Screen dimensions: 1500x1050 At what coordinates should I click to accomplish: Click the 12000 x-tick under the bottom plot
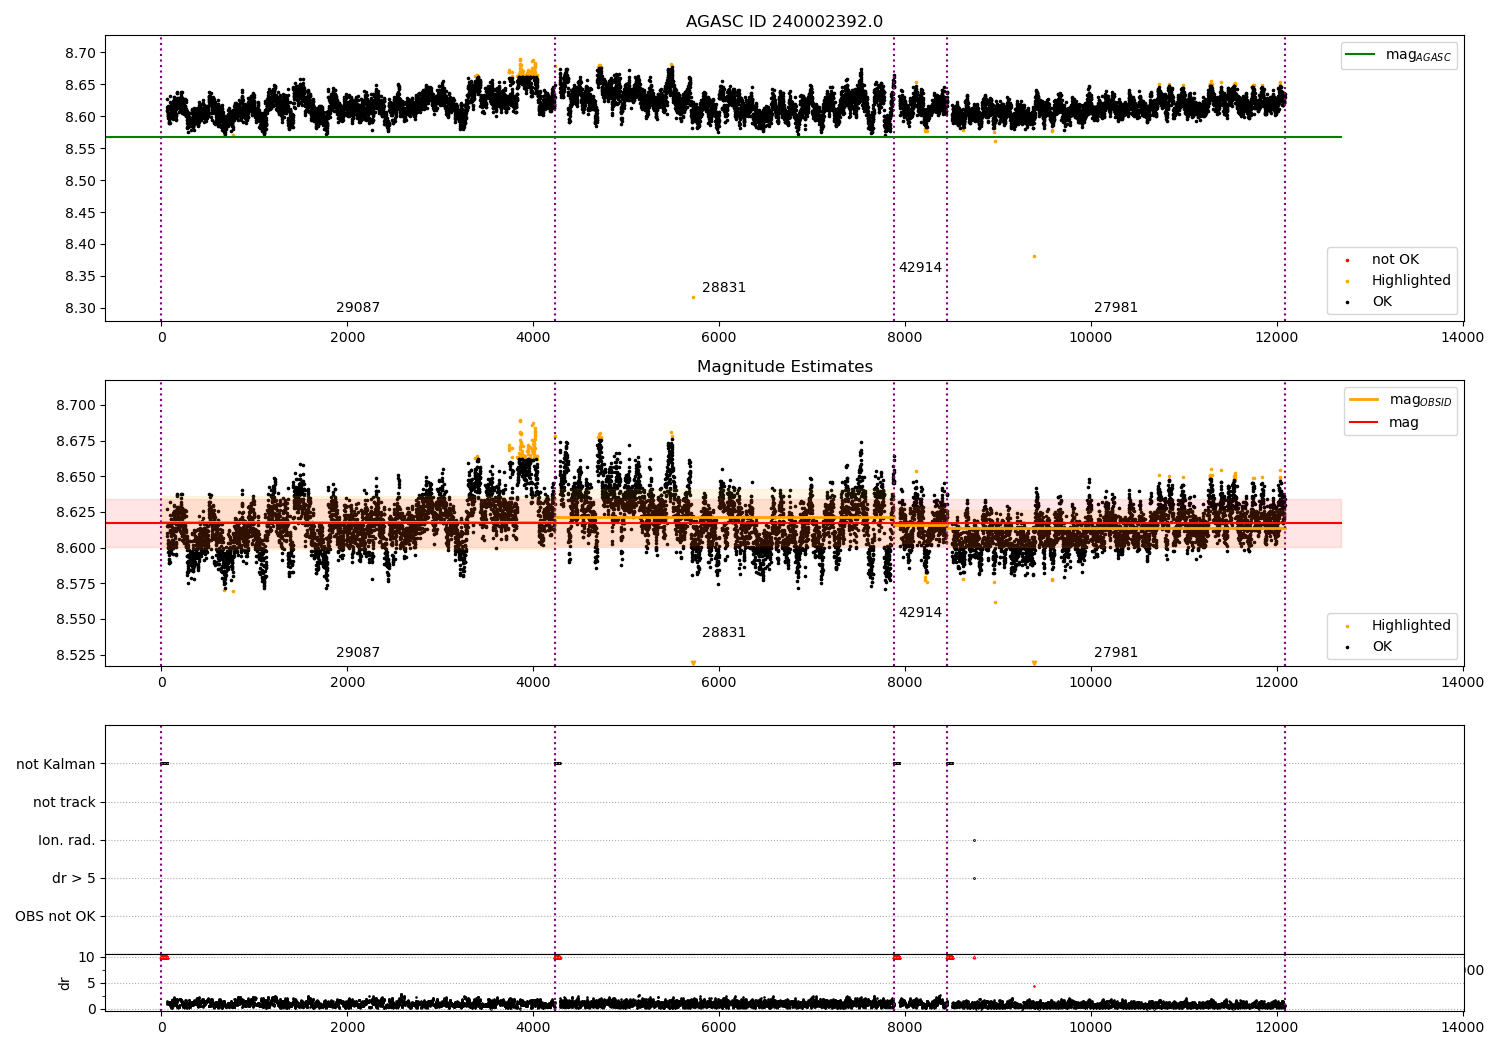1277,1027
